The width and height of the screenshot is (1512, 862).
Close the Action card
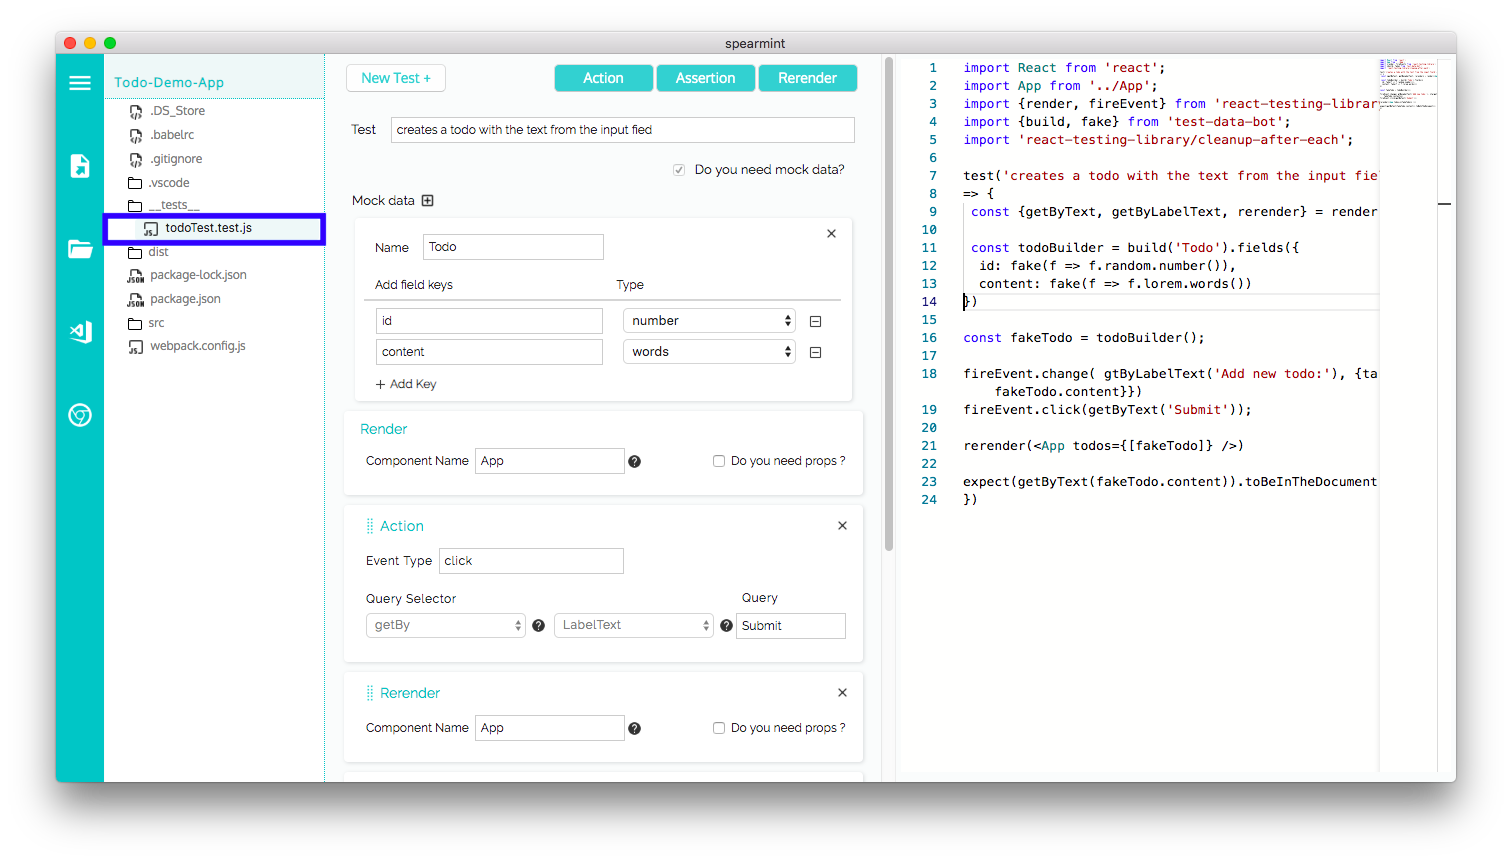(842, 525)
